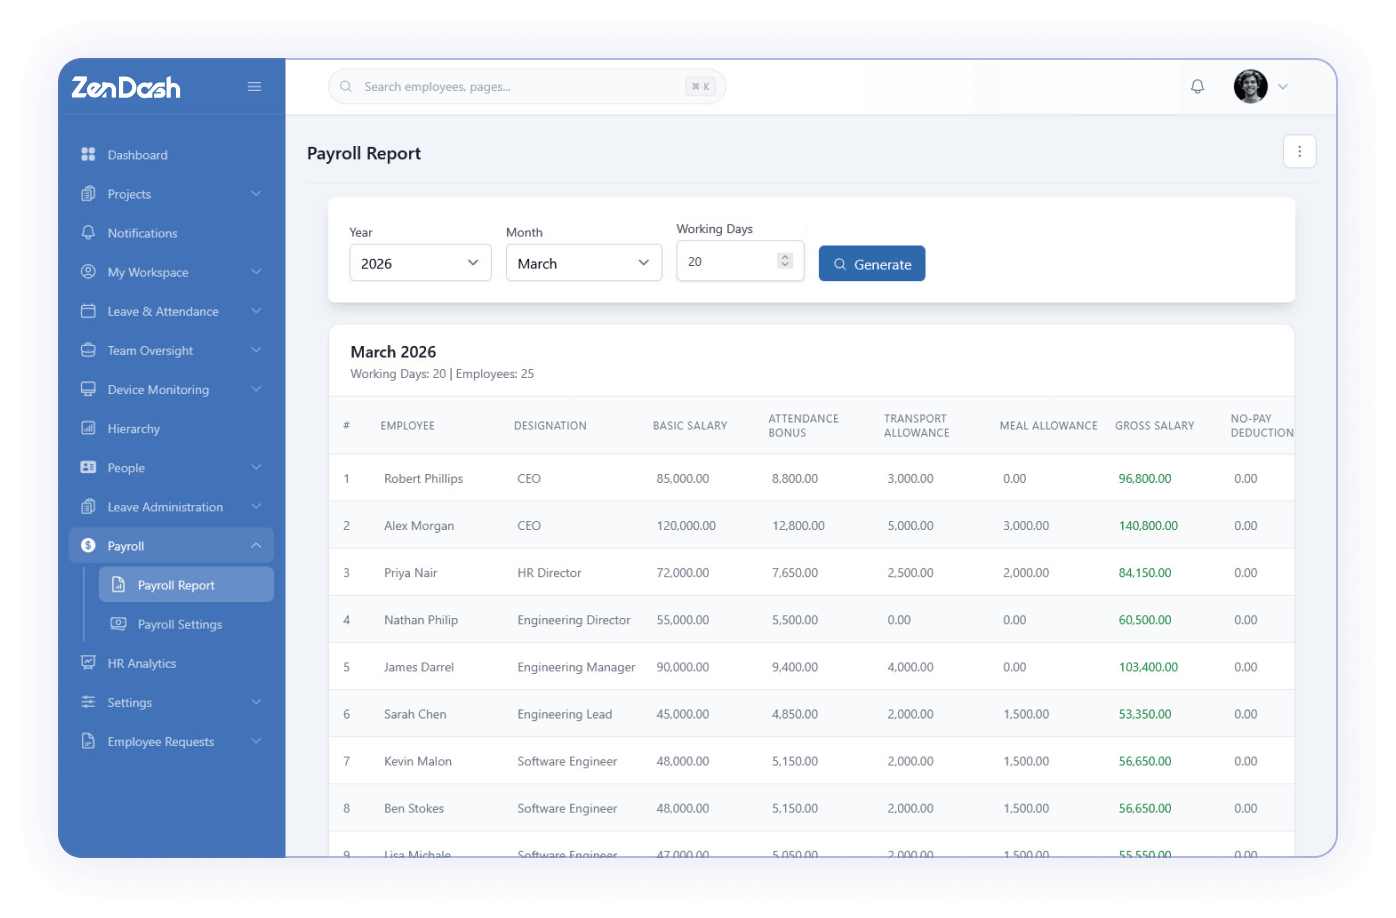Click the employee search input field

tap(520, 86)
